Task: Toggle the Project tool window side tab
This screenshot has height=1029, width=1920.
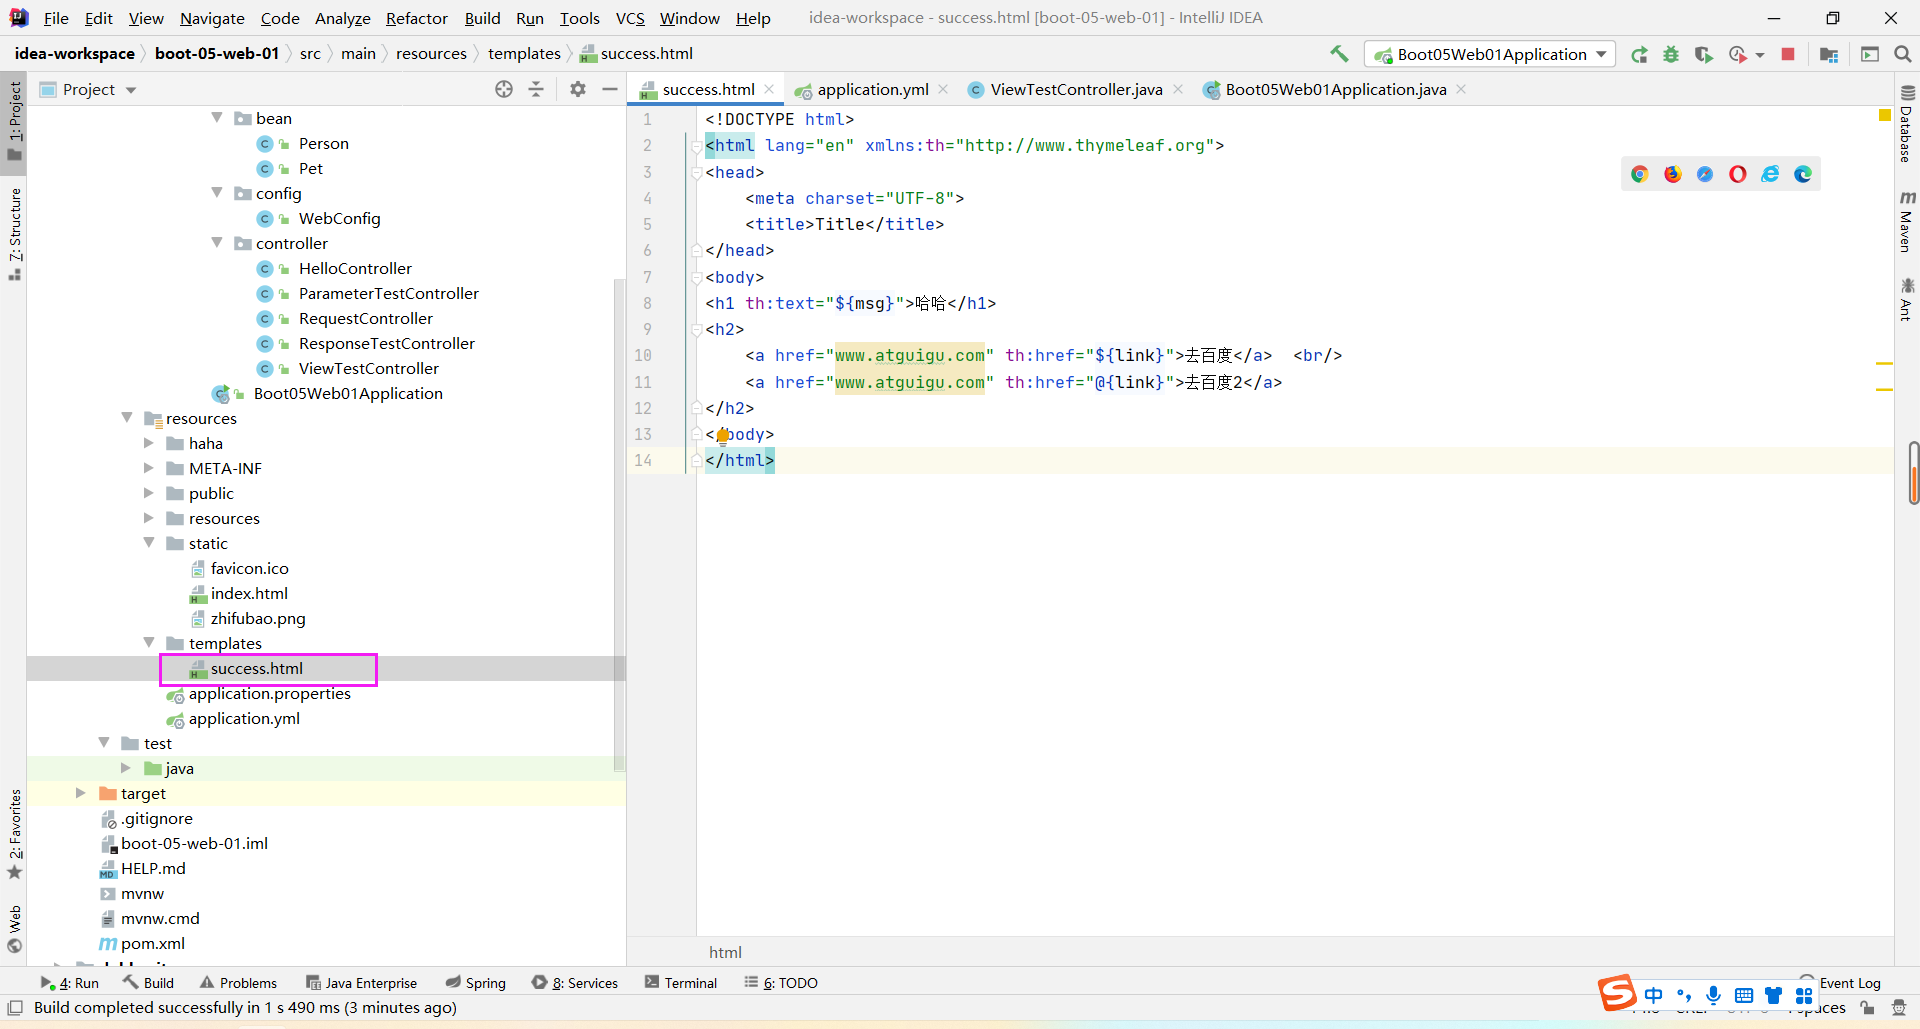Action: click(x=14, y=120)
